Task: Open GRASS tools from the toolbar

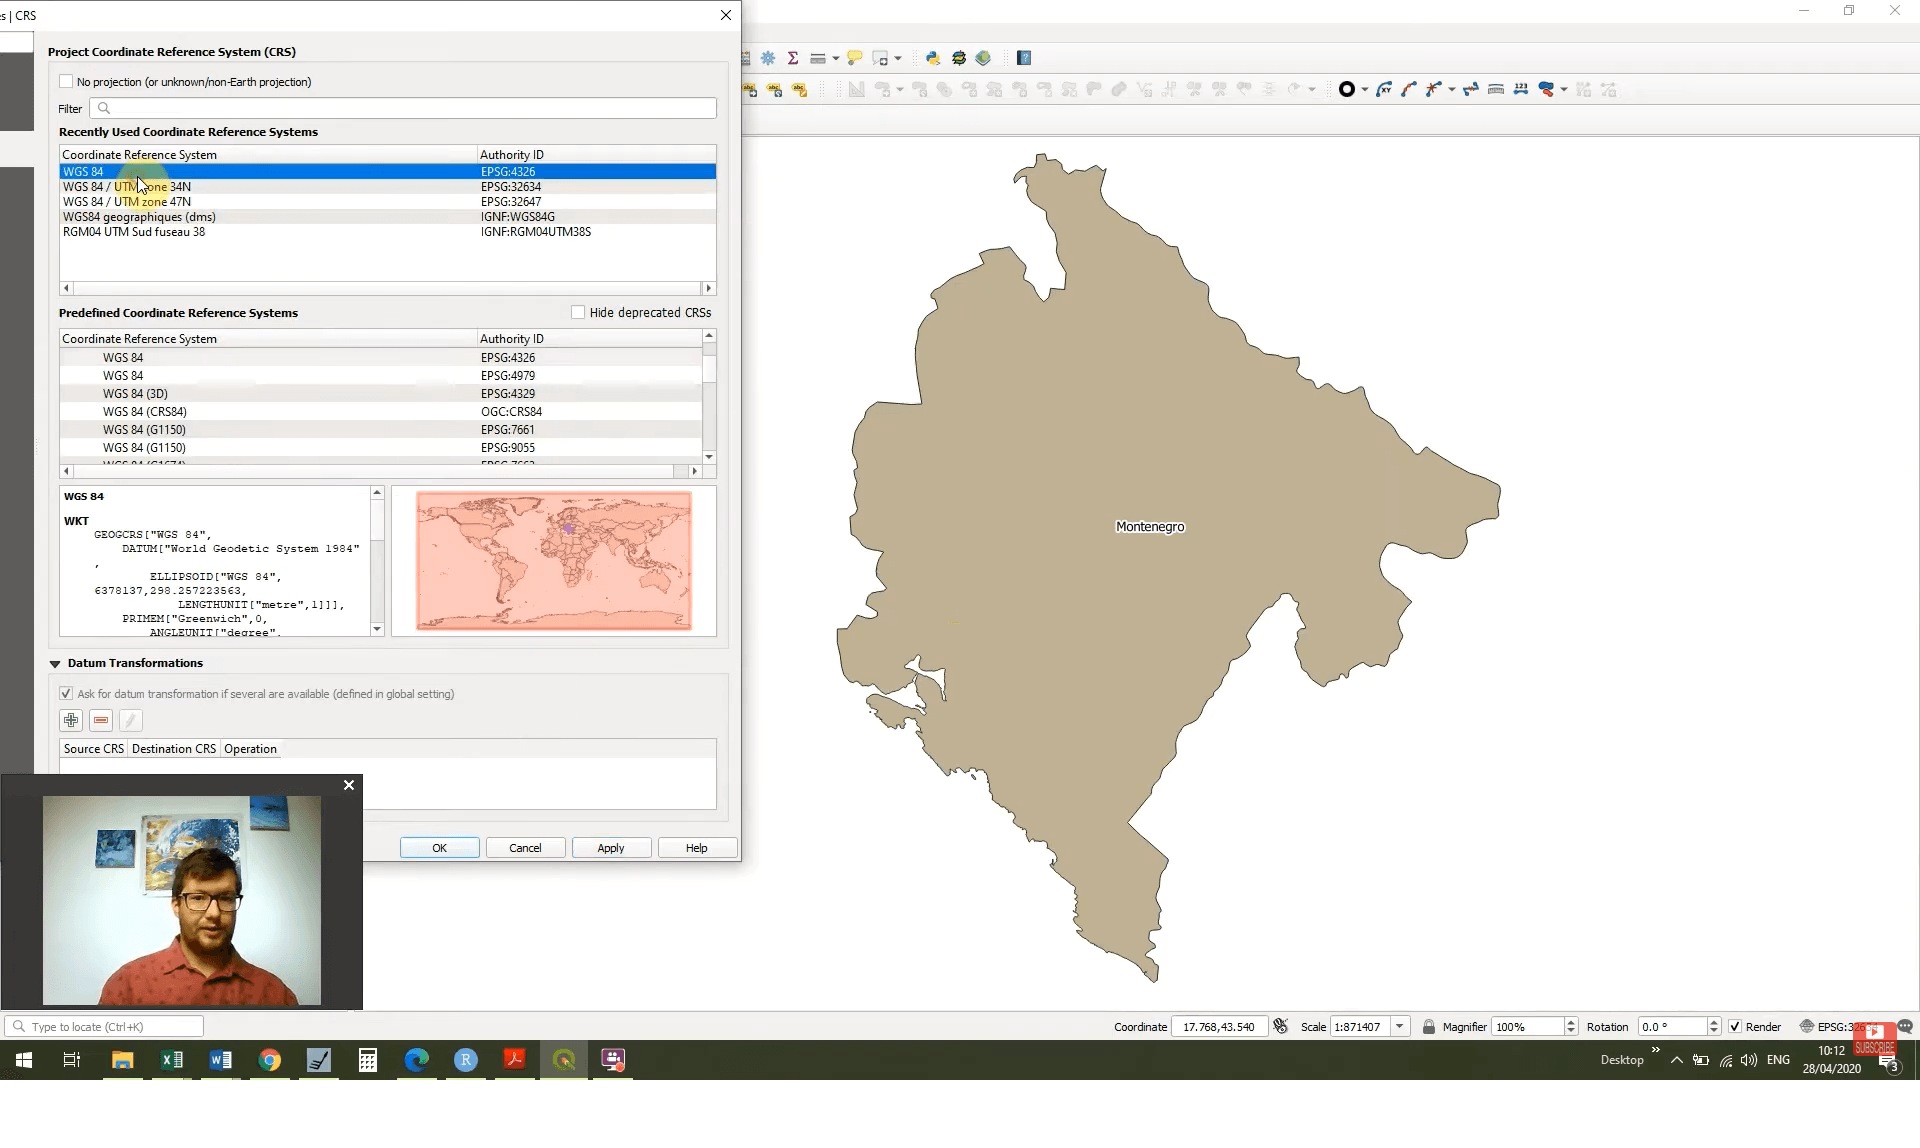Action: pos(960,57)
